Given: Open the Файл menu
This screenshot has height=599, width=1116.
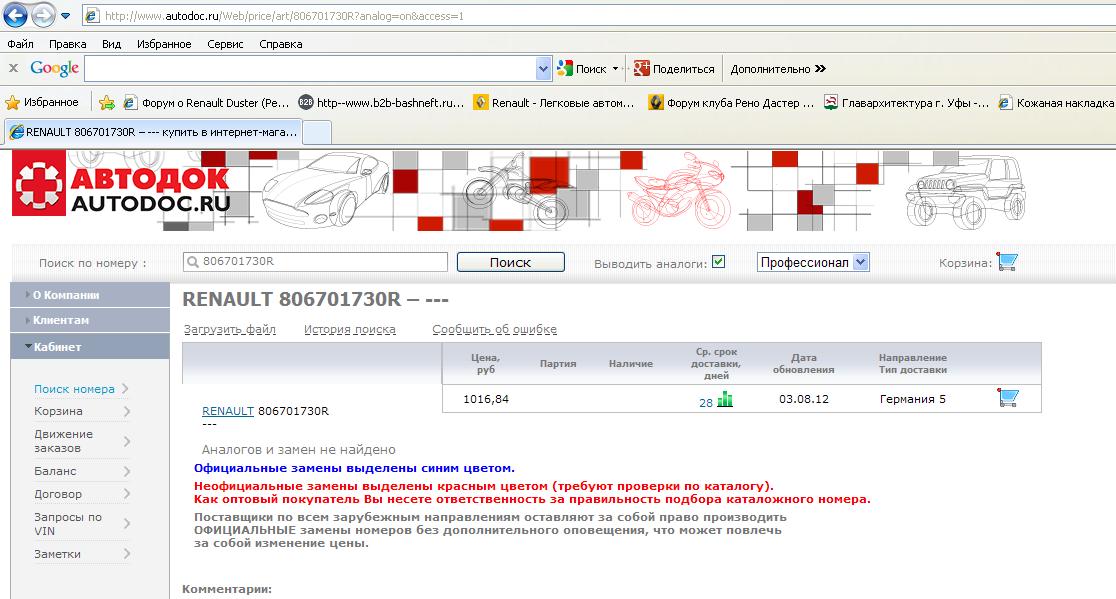Looking at the screenshot, I should [21, 44].
